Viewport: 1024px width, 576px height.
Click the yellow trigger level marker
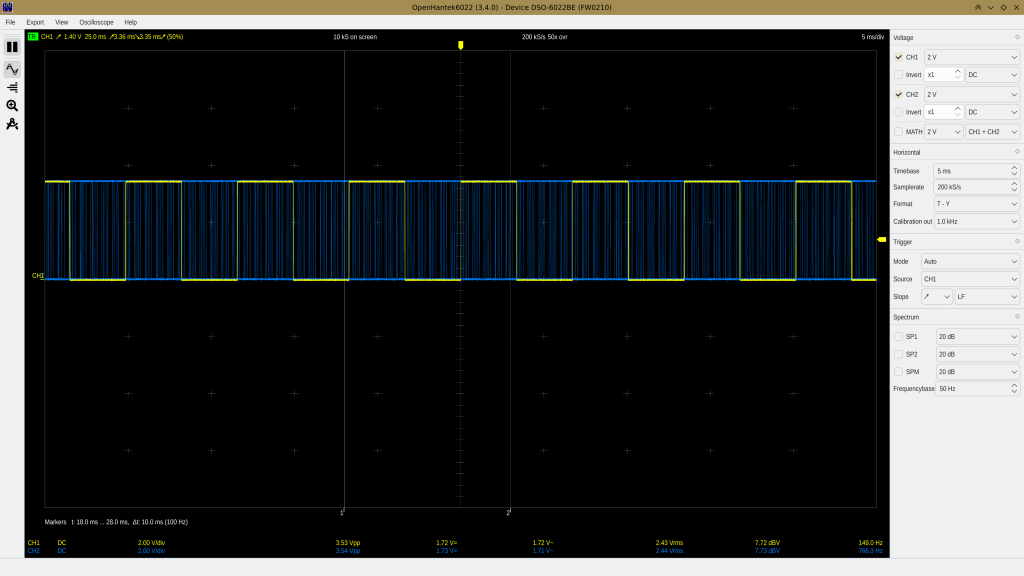881,239
